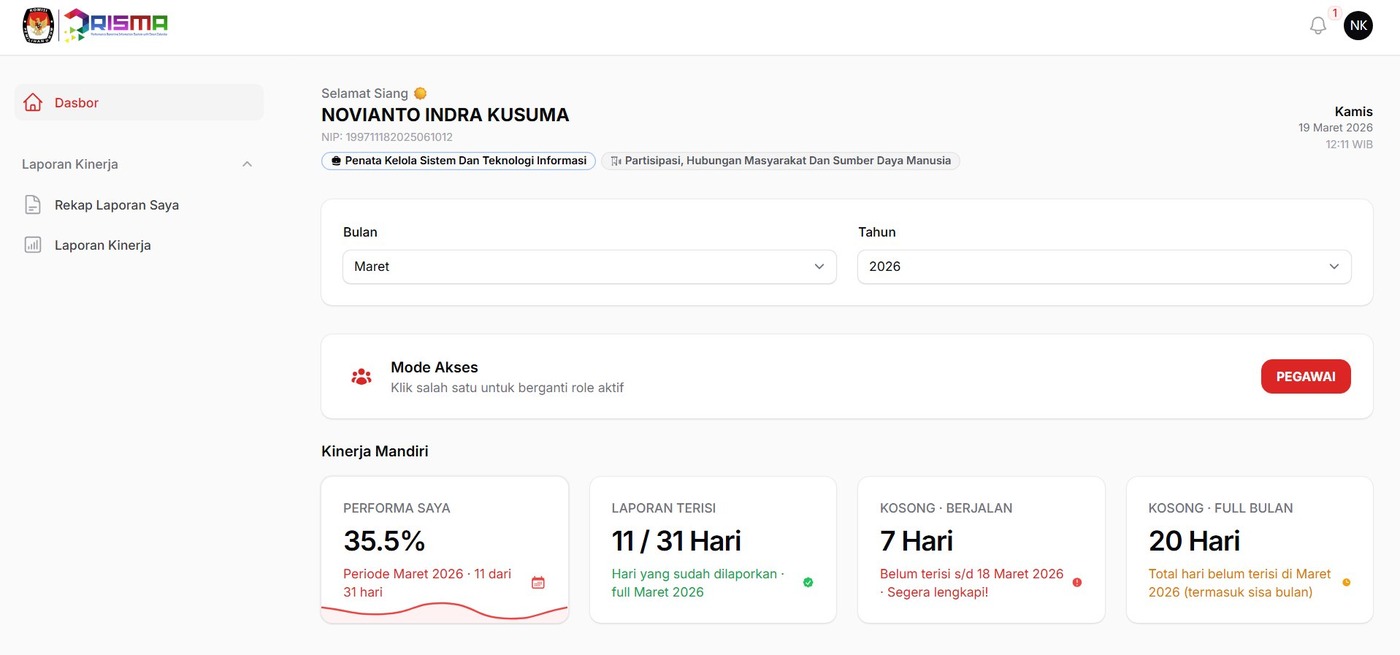Open Rekap Laporan Saya from the sidebar

click(x=116, y=204)
